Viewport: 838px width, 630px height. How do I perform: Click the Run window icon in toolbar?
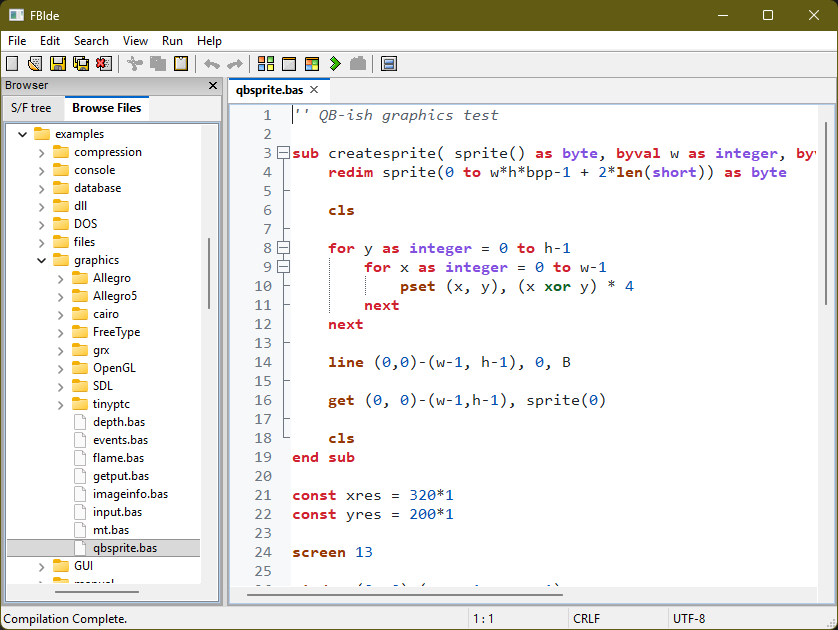pos(289,64)
